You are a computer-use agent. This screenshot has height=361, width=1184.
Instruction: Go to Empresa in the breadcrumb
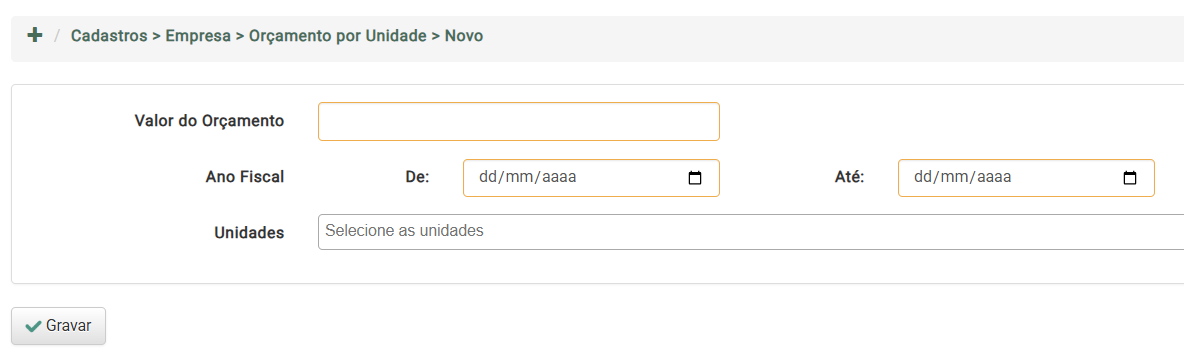[198, 35]
